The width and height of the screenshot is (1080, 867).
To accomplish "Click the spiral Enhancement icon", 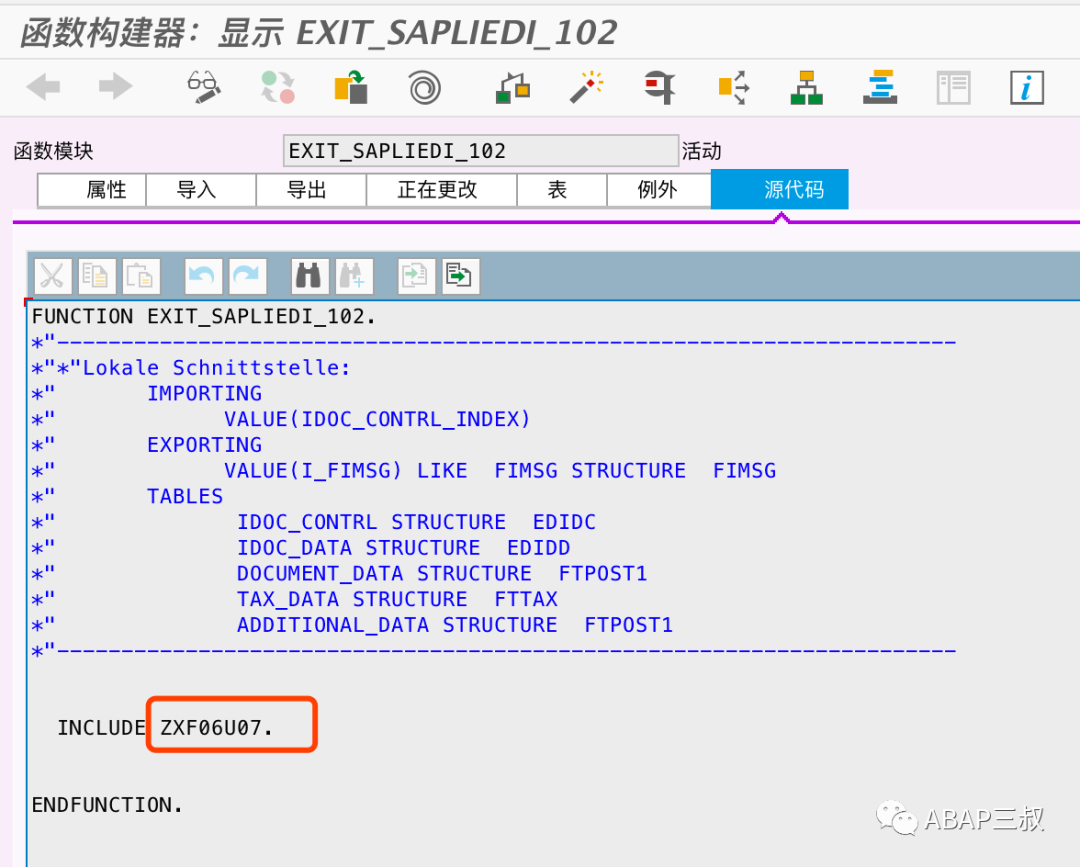I will [x=425, y=87].
